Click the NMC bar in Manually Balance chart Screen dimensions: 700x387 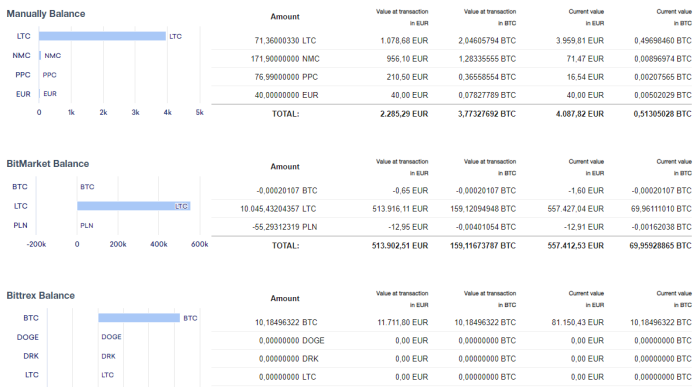tap(40, 55)
